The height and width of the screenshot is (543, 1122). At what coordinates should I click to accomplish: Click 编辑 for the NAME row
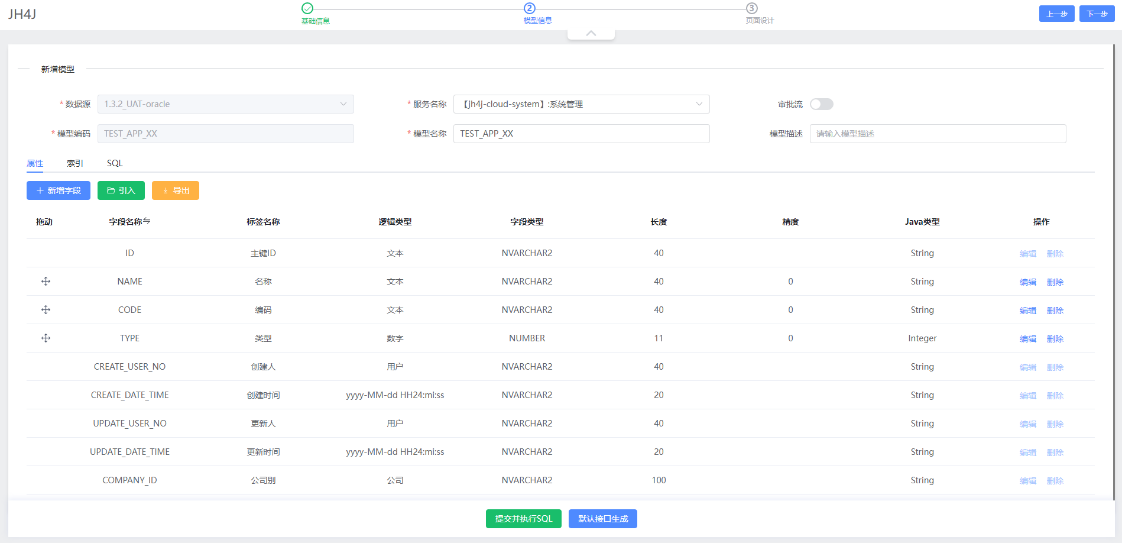[1028, 282]
